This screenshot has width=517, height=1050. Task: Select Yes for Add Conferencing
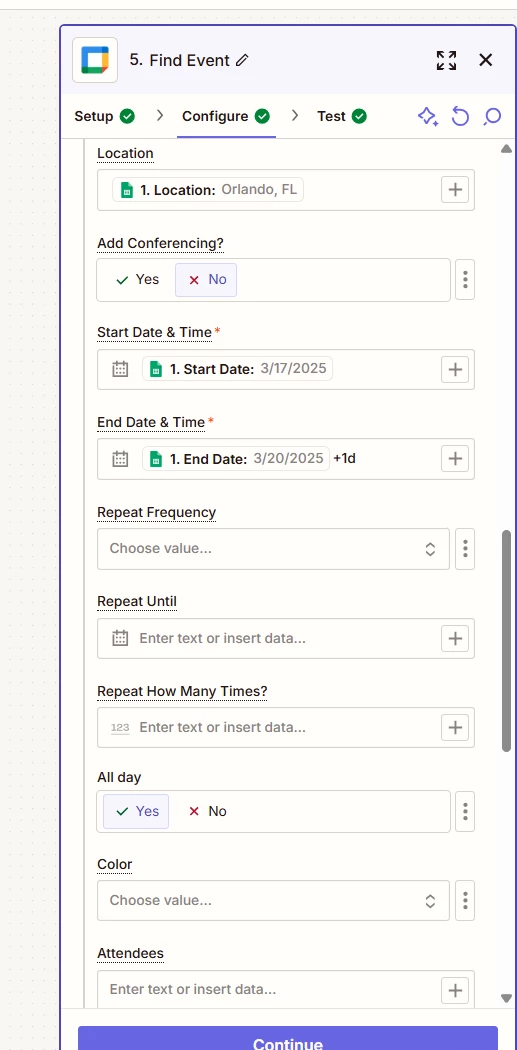tap(137, 279)
